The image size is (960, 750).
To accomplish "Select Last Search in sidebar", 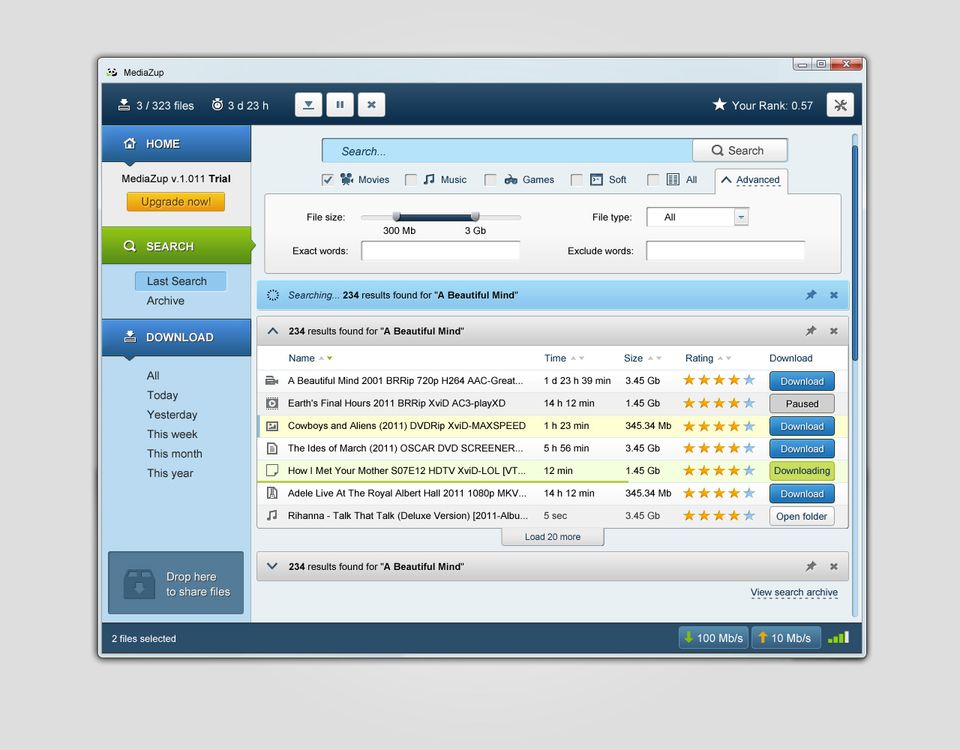I will 181,281.
